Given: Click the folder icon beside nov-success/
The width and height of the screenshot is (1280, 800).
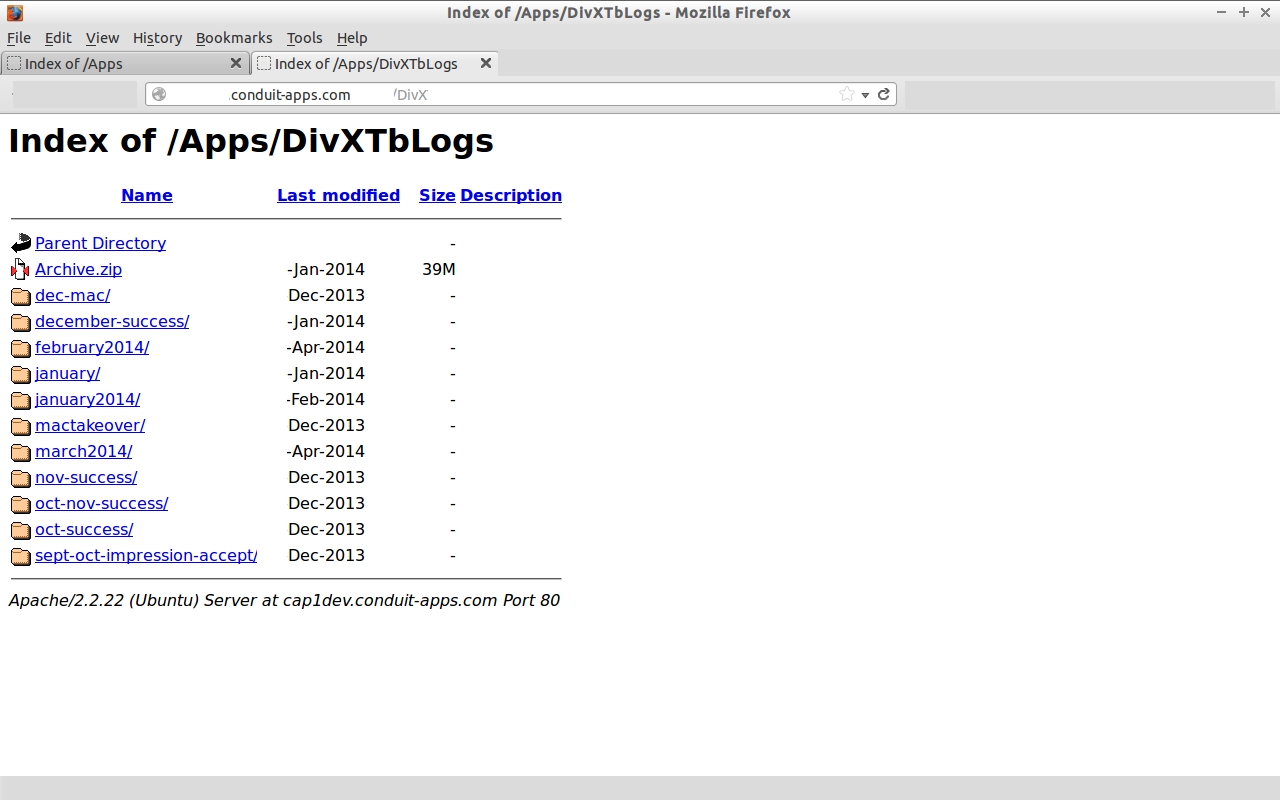Looking at the screenshot, I should 21,478.
